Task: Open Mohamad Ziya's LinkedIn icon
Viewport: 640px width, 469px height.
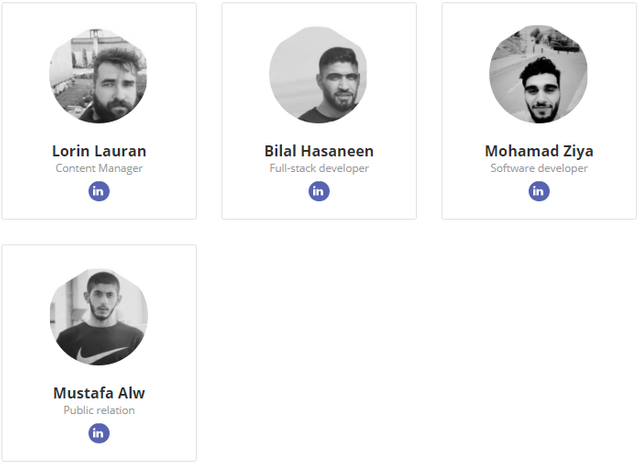Action: tap(539, 191)
